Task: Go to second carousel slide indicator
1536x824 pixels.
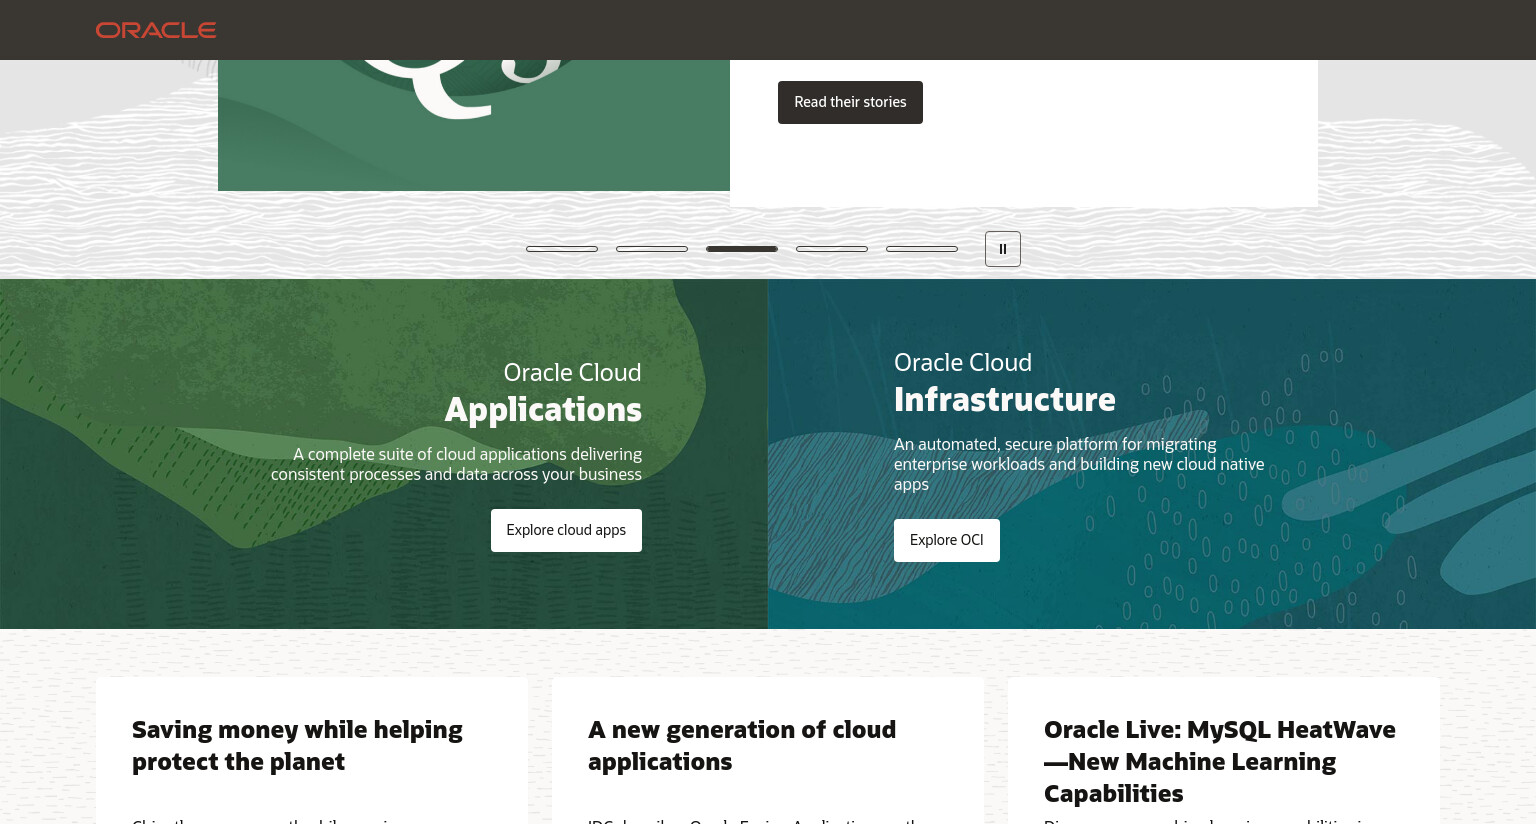Action: coord(652,249)
